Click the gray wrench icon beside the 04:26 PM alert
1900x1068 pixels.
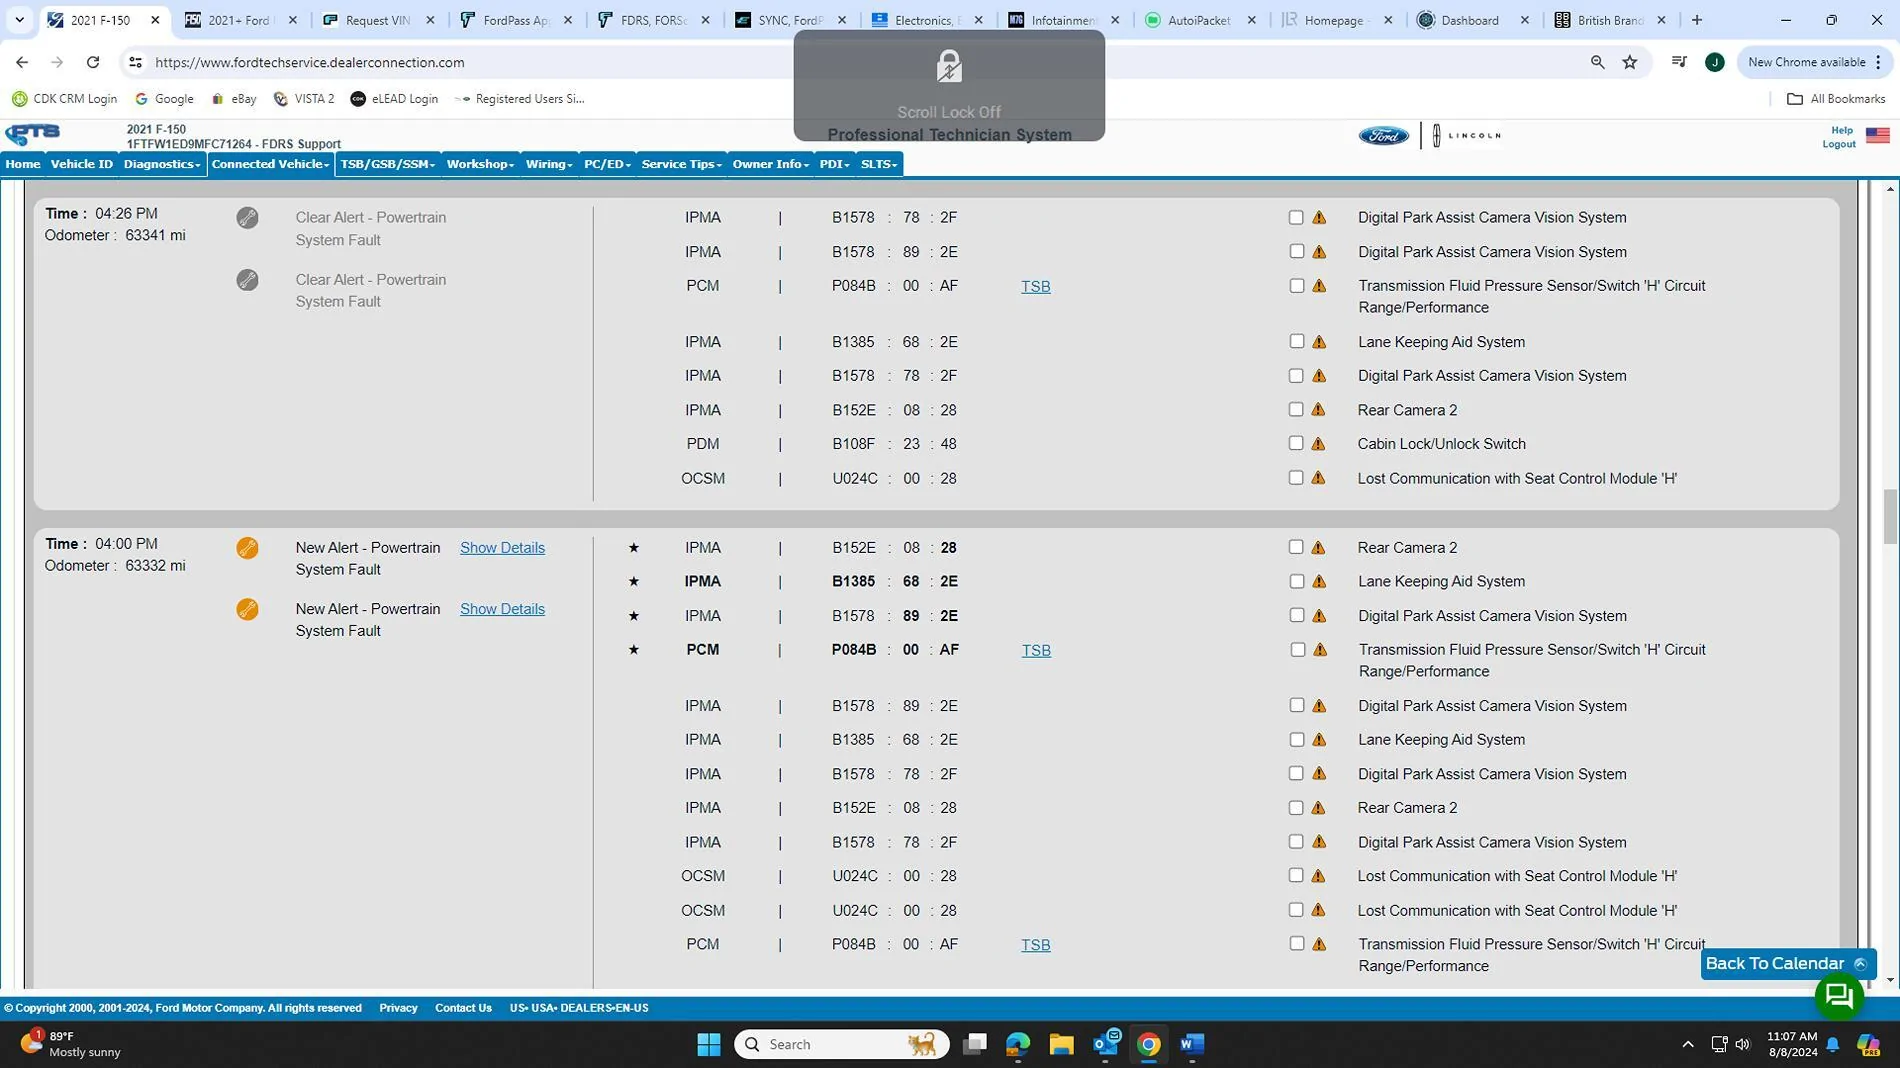pyautogui.click(x=247, y=218)
